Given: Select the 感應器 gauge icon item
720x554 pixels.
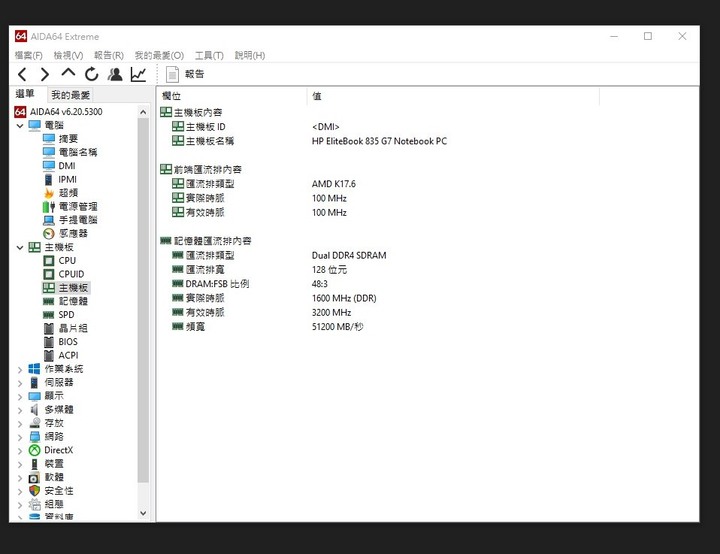Looking at the screenshot, I should pyautogui.click(x=65, y=233).
